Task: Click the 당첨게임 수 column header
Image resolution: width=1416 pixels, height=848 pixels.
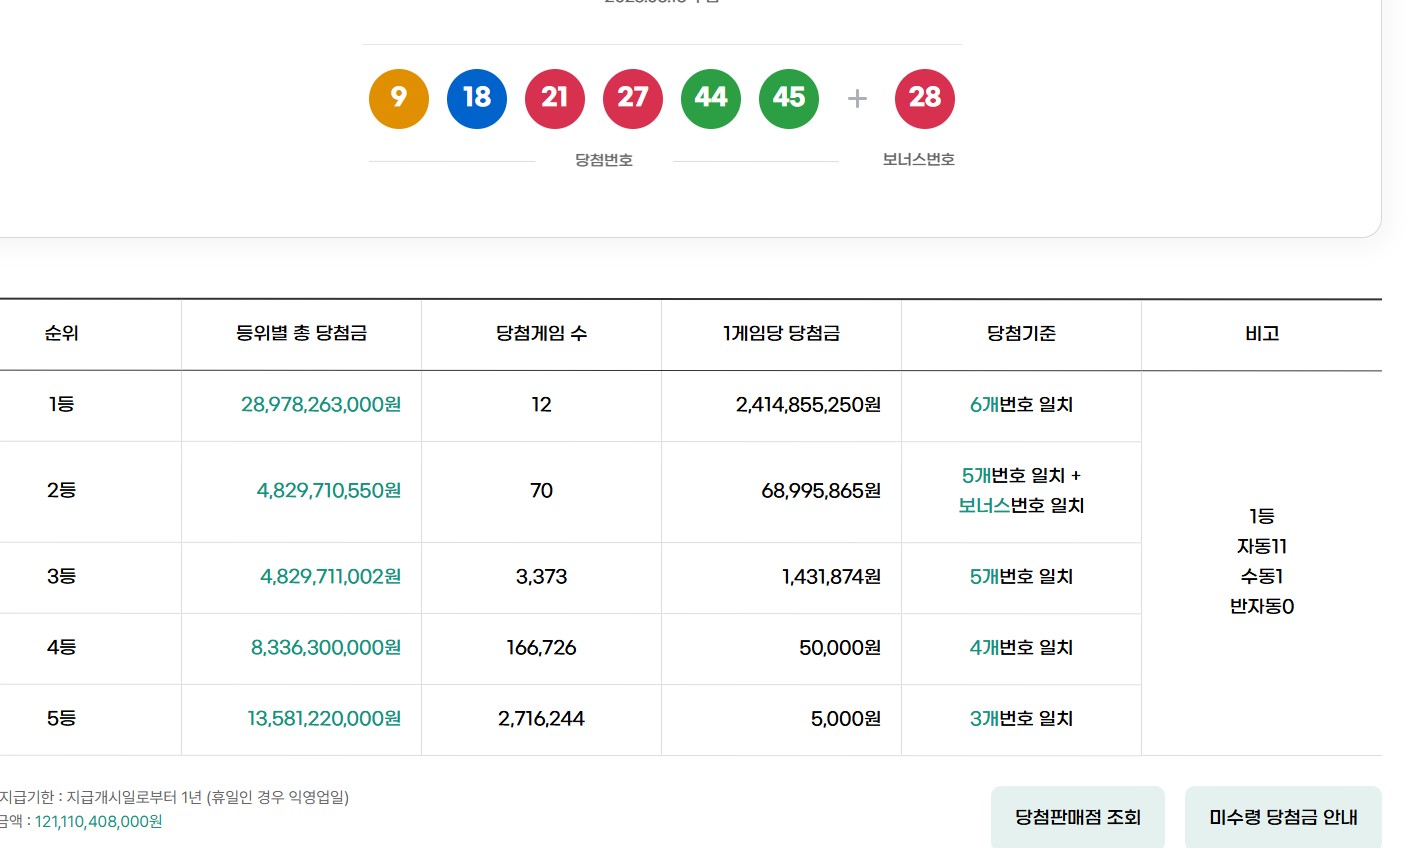Action: pos(541,334)
